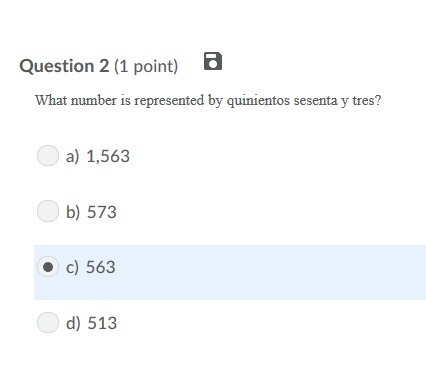The image size is (426, 372).
Task: Click the "a)" letter prefix
Action: click(x=72, y=156)
